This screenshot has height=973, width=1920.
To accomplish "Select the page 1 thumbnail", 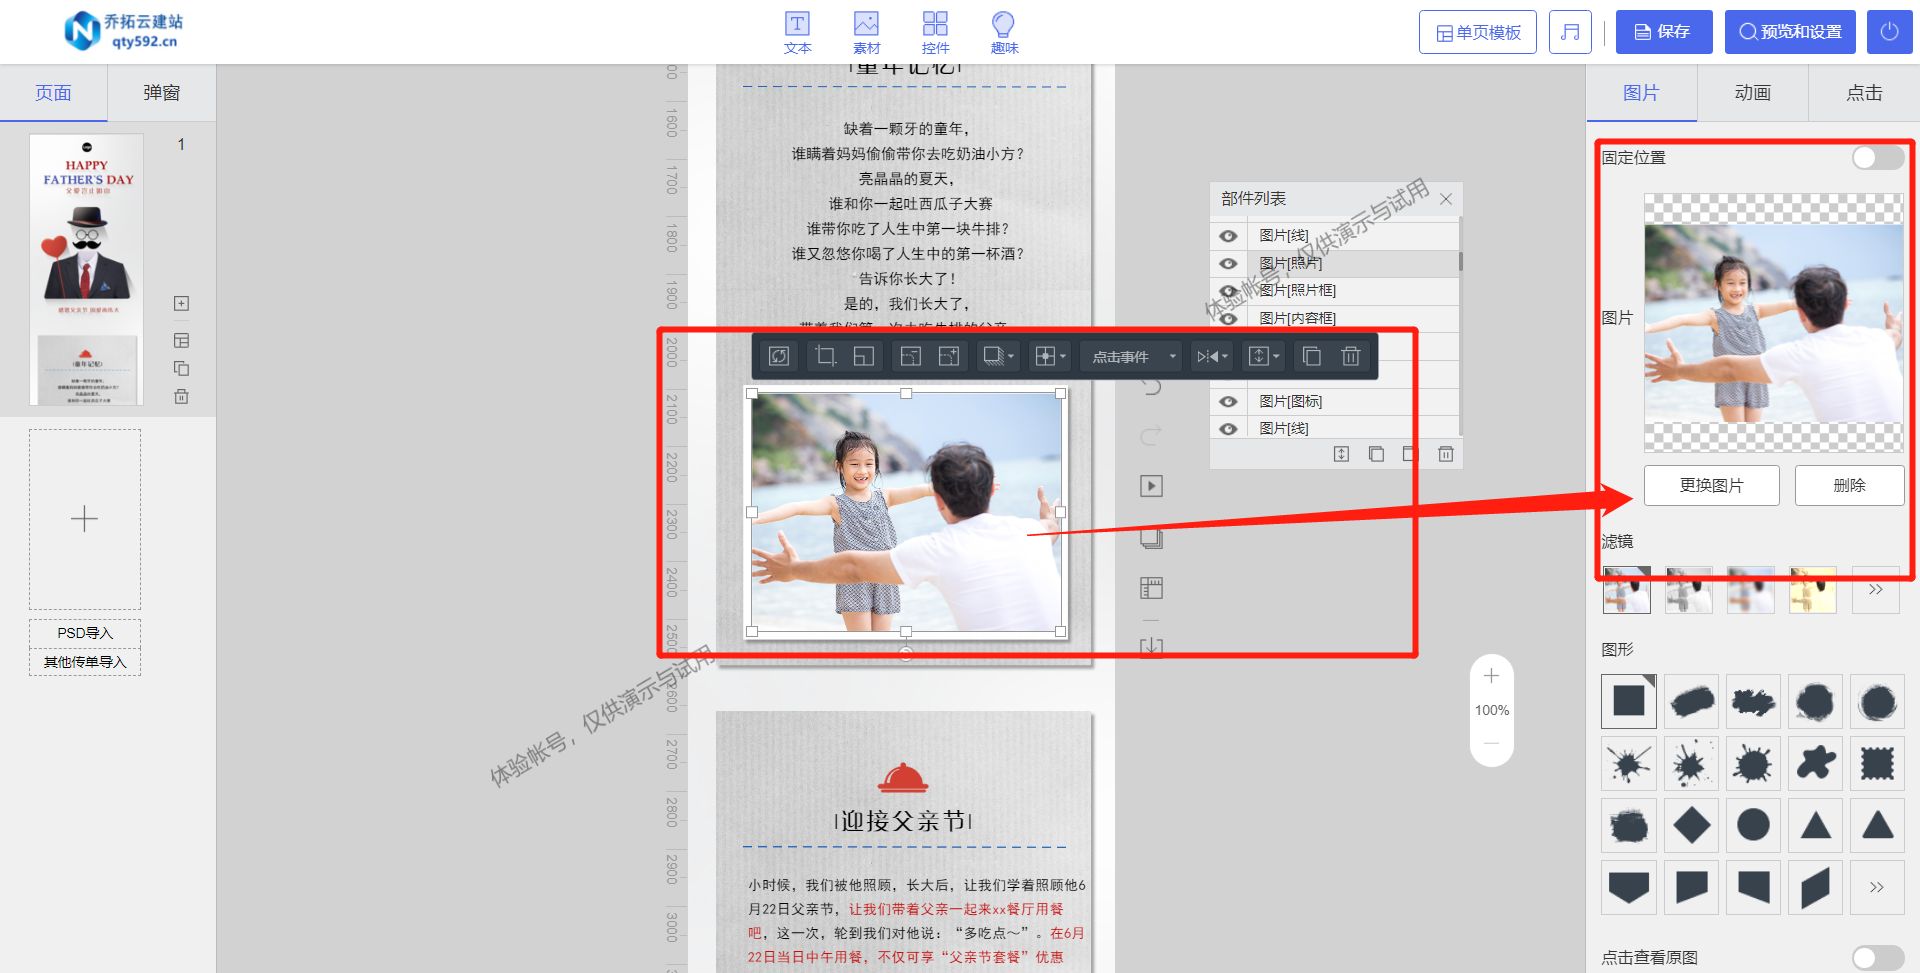I will click(87, 268).
